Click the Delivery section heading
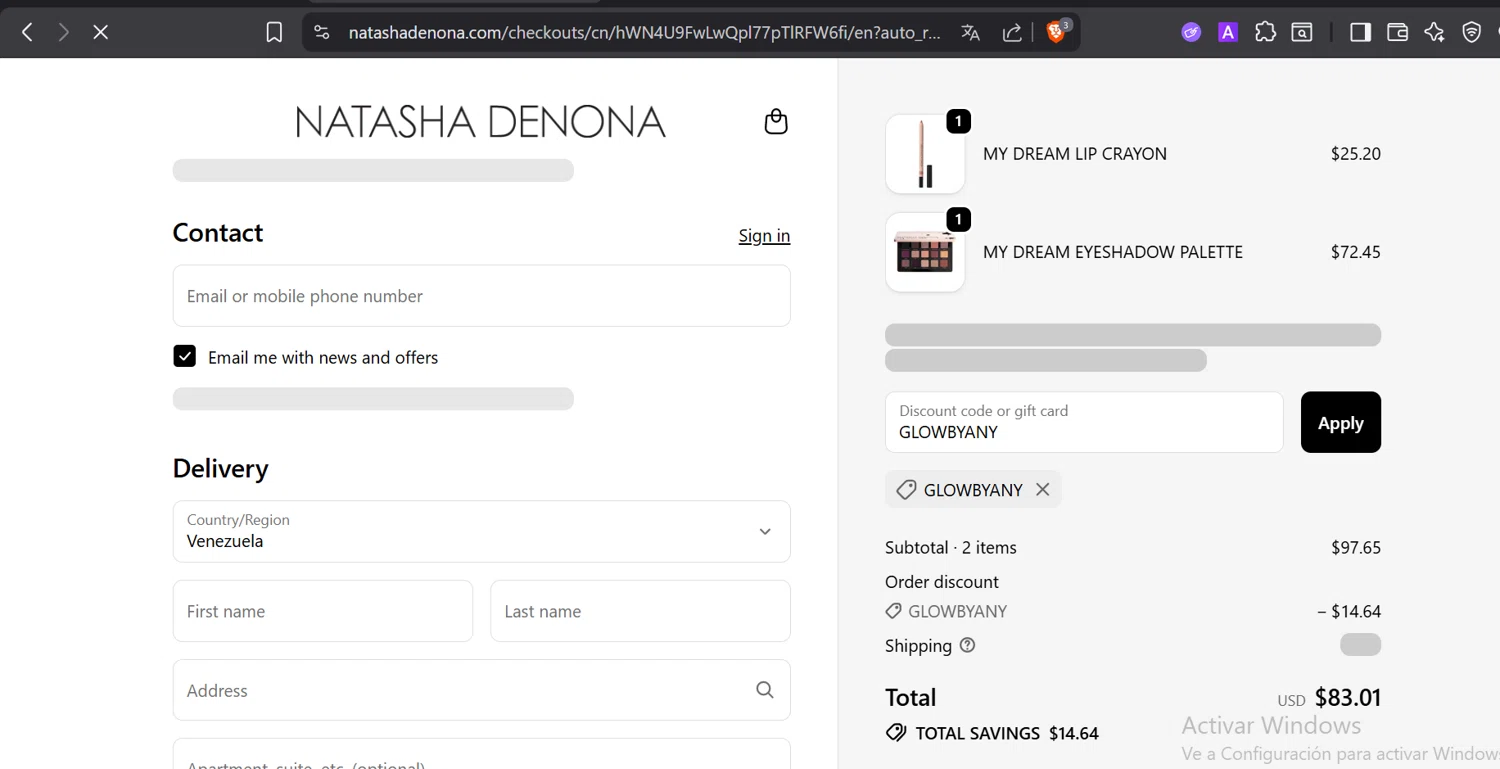1500x769 pixels. pyautogui.click(x=221, y=469)
